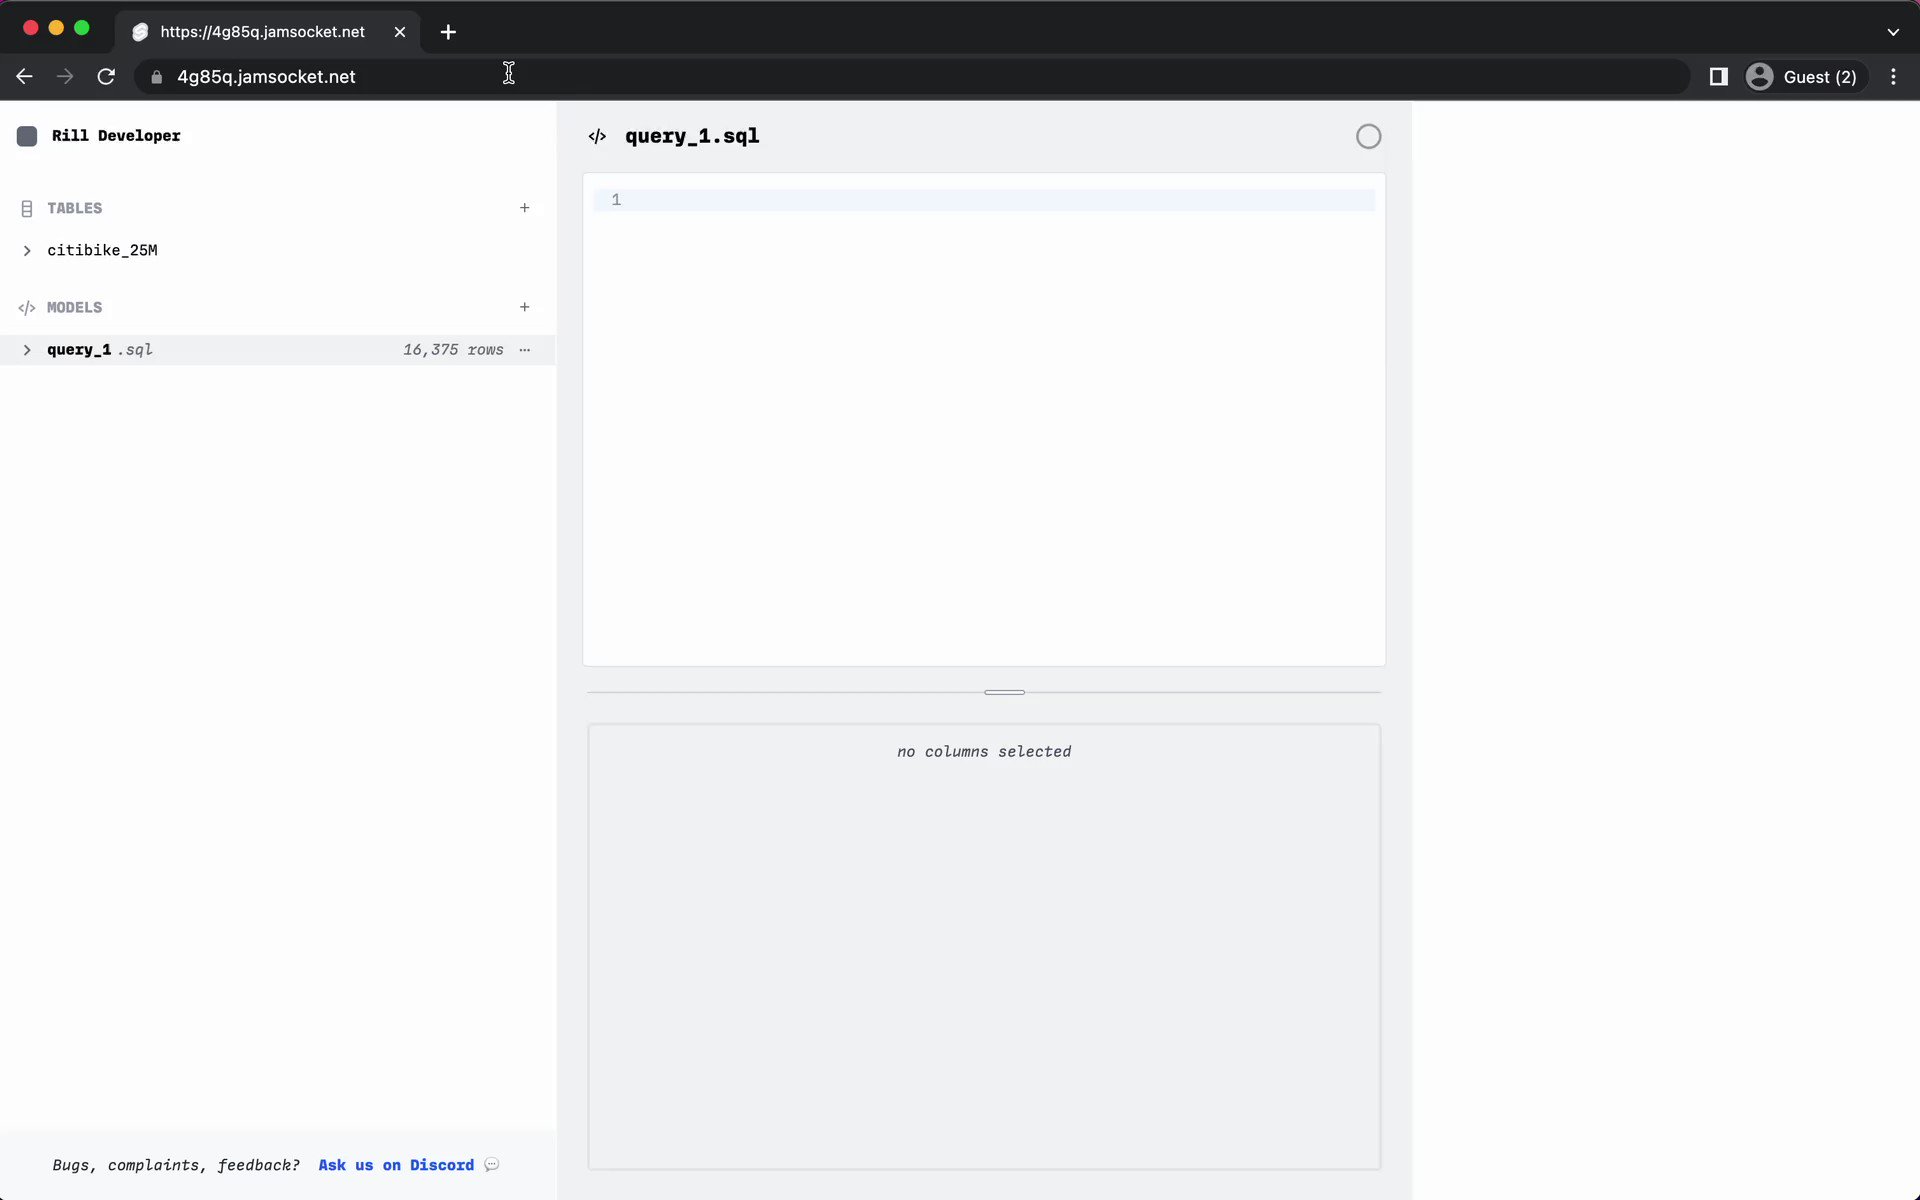Reload the page
This screenshot has height=1200, width=1920.
(106, 77)
